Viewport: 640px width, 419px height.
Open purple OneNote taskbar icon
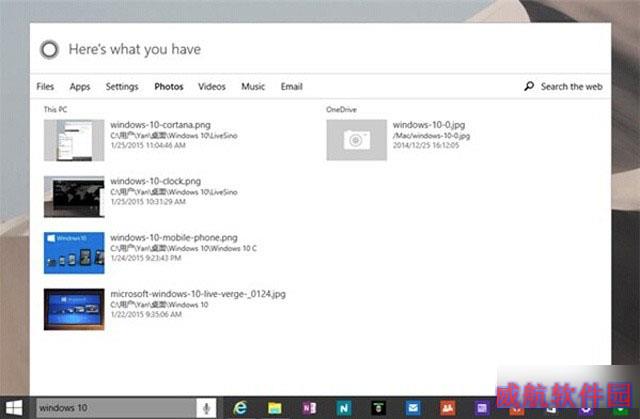click(309, 408)
